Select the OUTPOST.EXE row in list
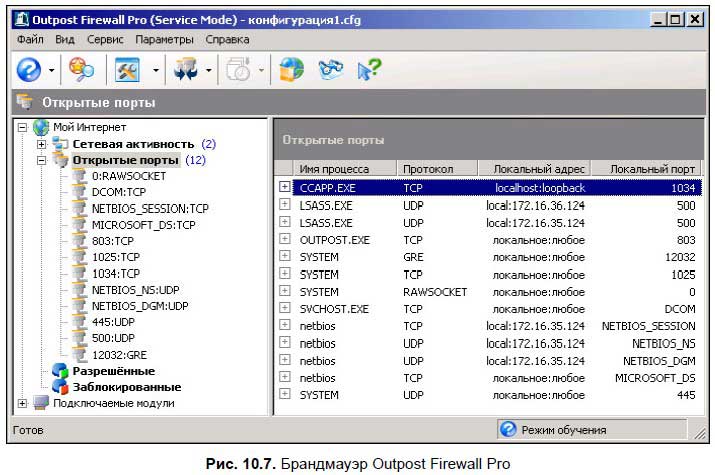The width and height of the screenshot is (715, 475). 335,240
